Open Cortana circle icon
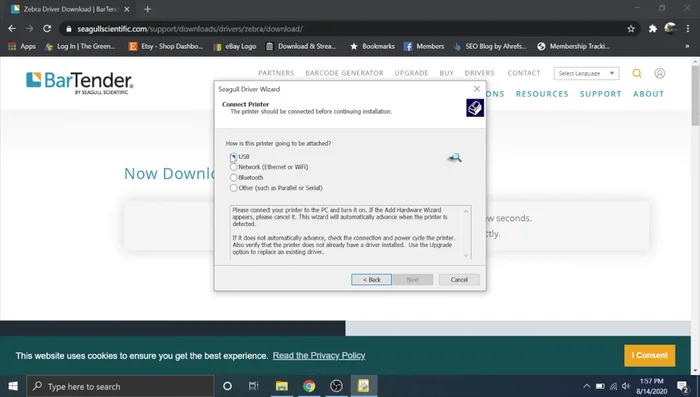 click(227, 386)
